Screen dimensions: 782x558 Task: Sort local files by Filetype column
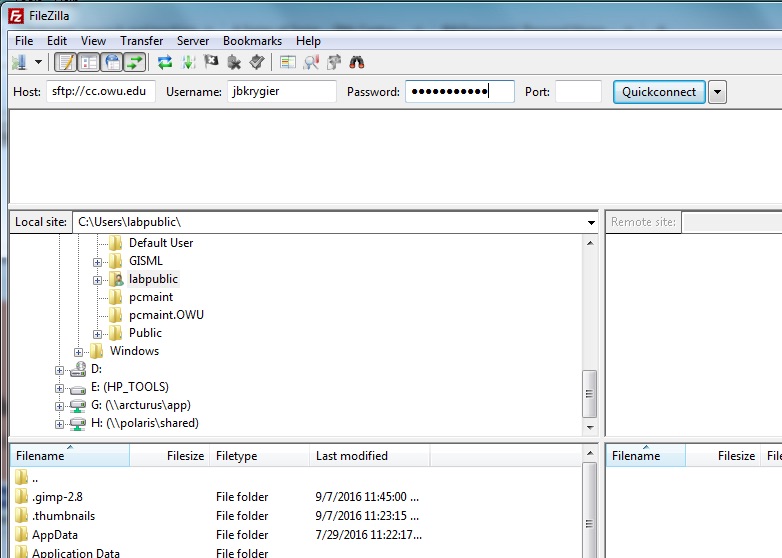(260, 455)
